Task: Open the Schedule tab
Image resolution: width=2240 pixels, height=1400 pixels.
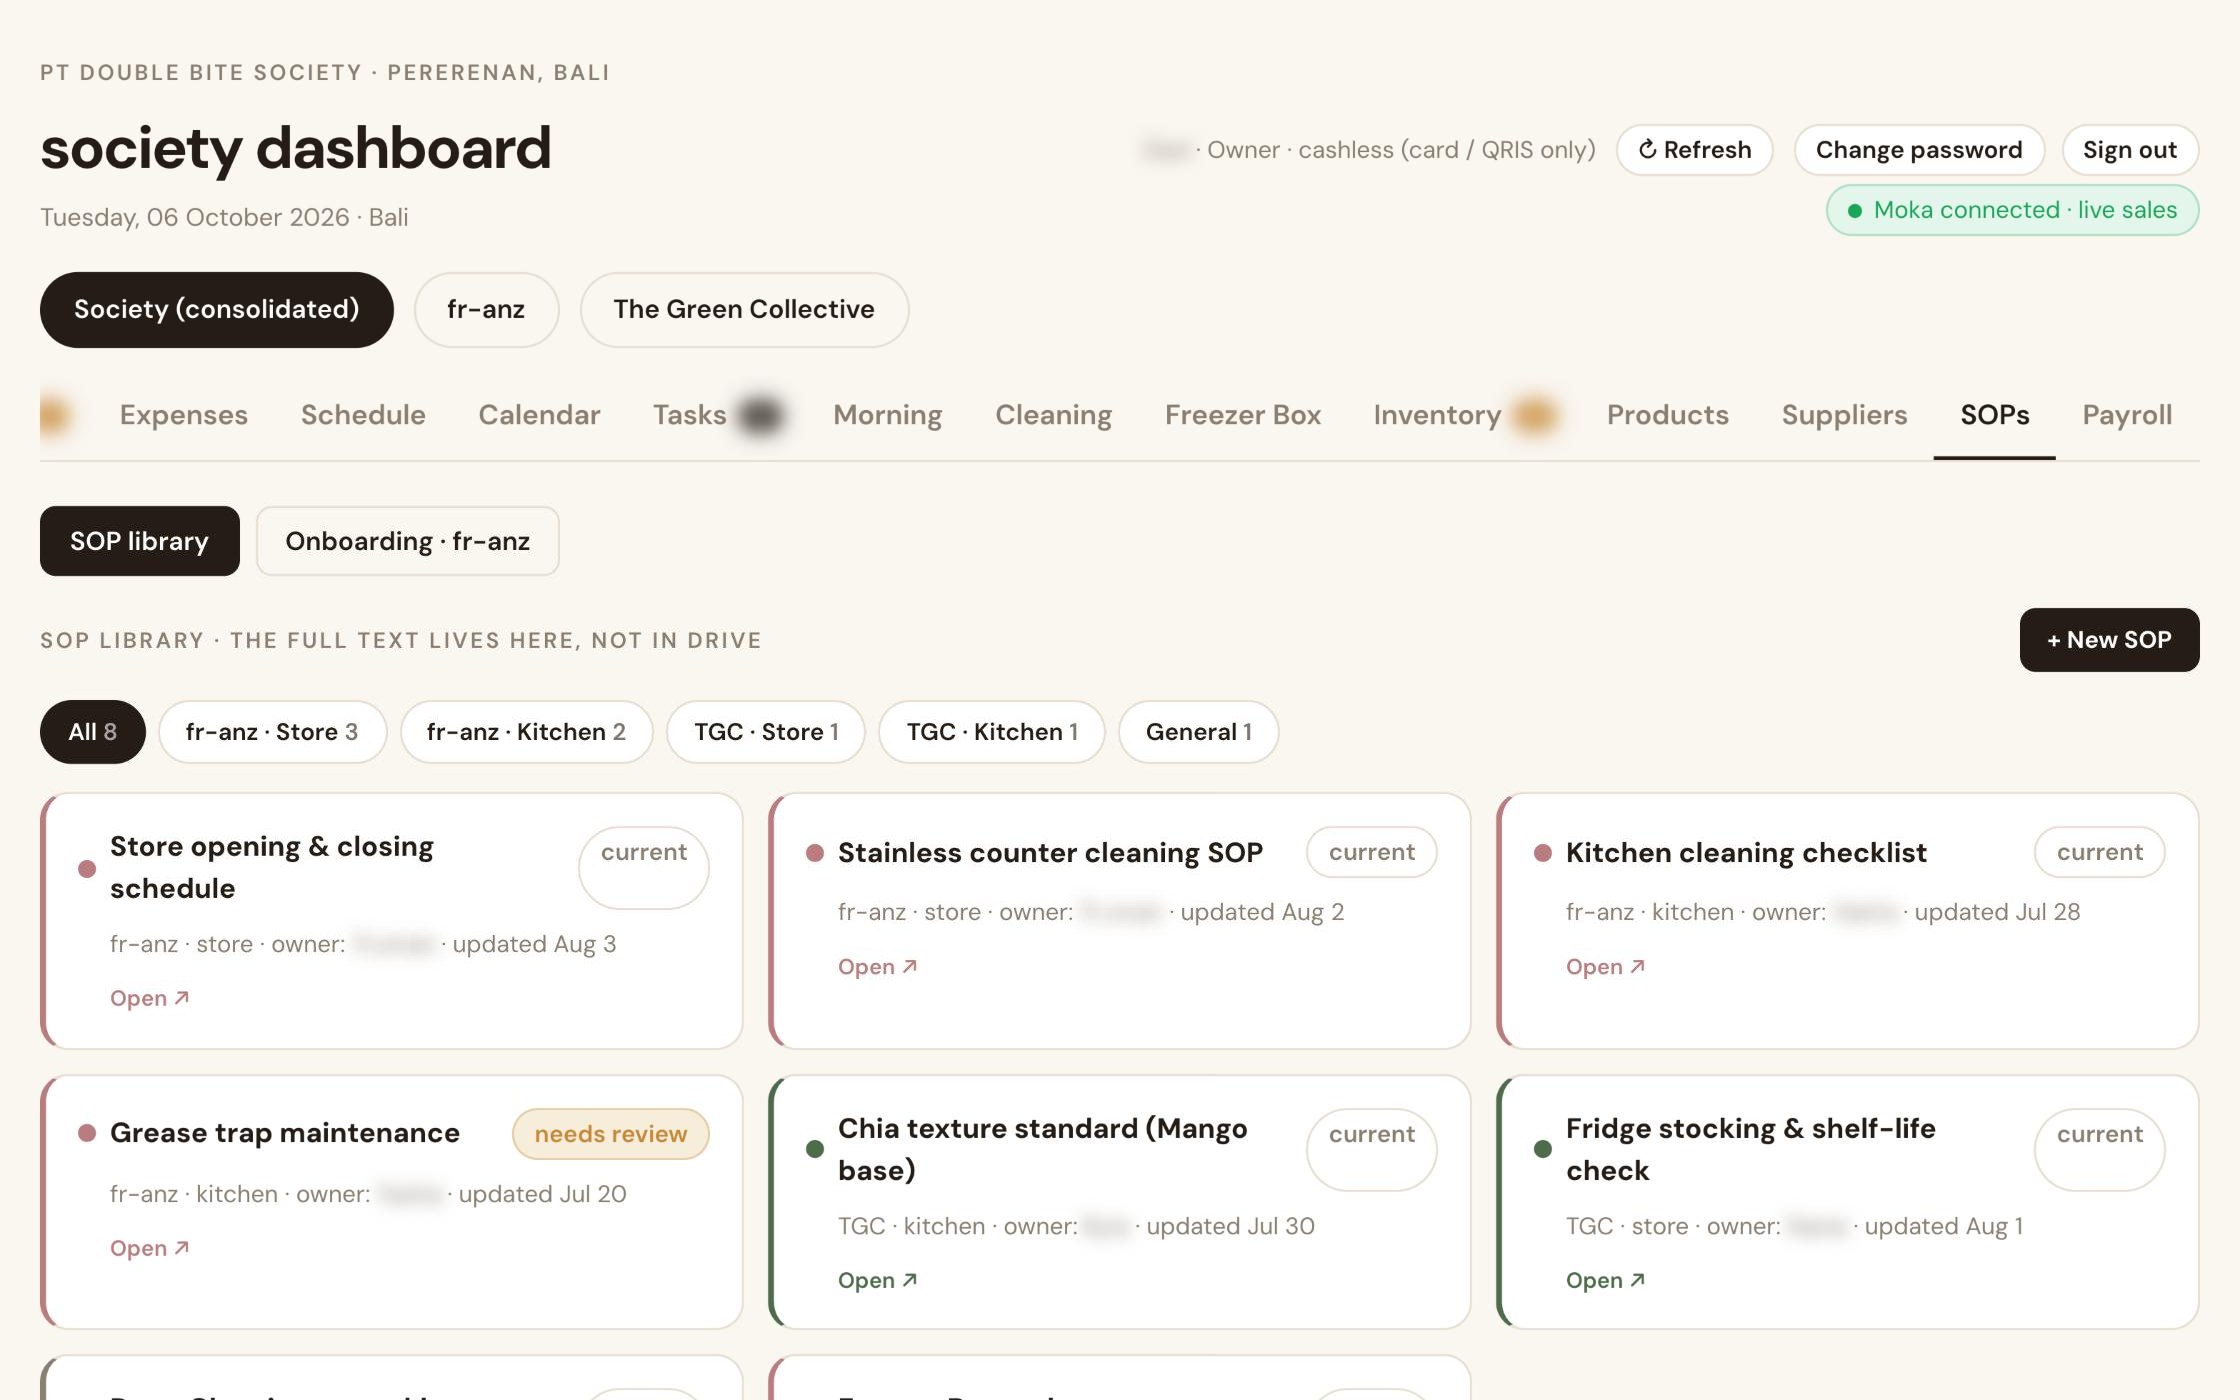Action: tap(363, 415)
